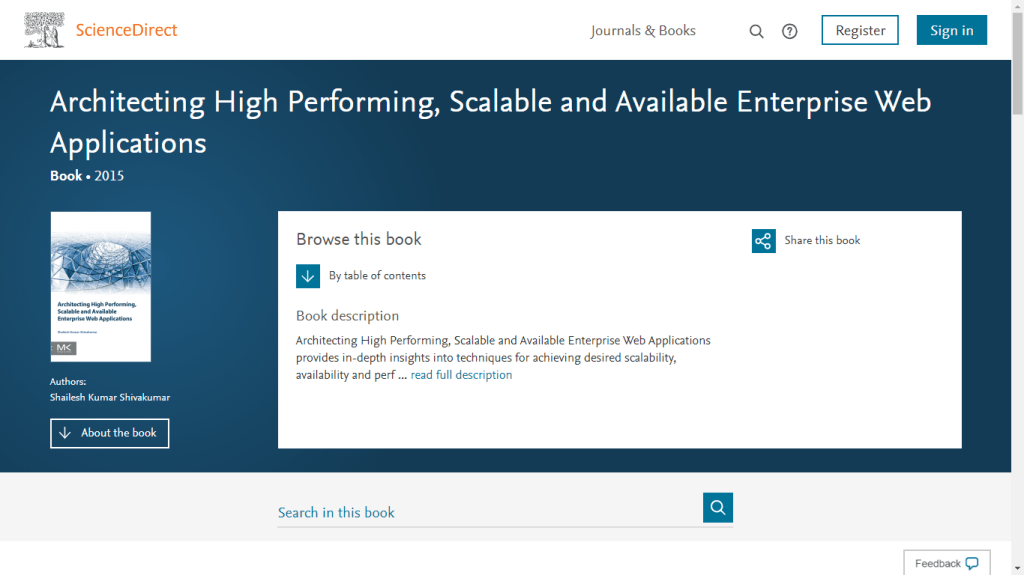The image size is (1024, 575).
Task: Open help via question mark icon
Action: point(790,31)
